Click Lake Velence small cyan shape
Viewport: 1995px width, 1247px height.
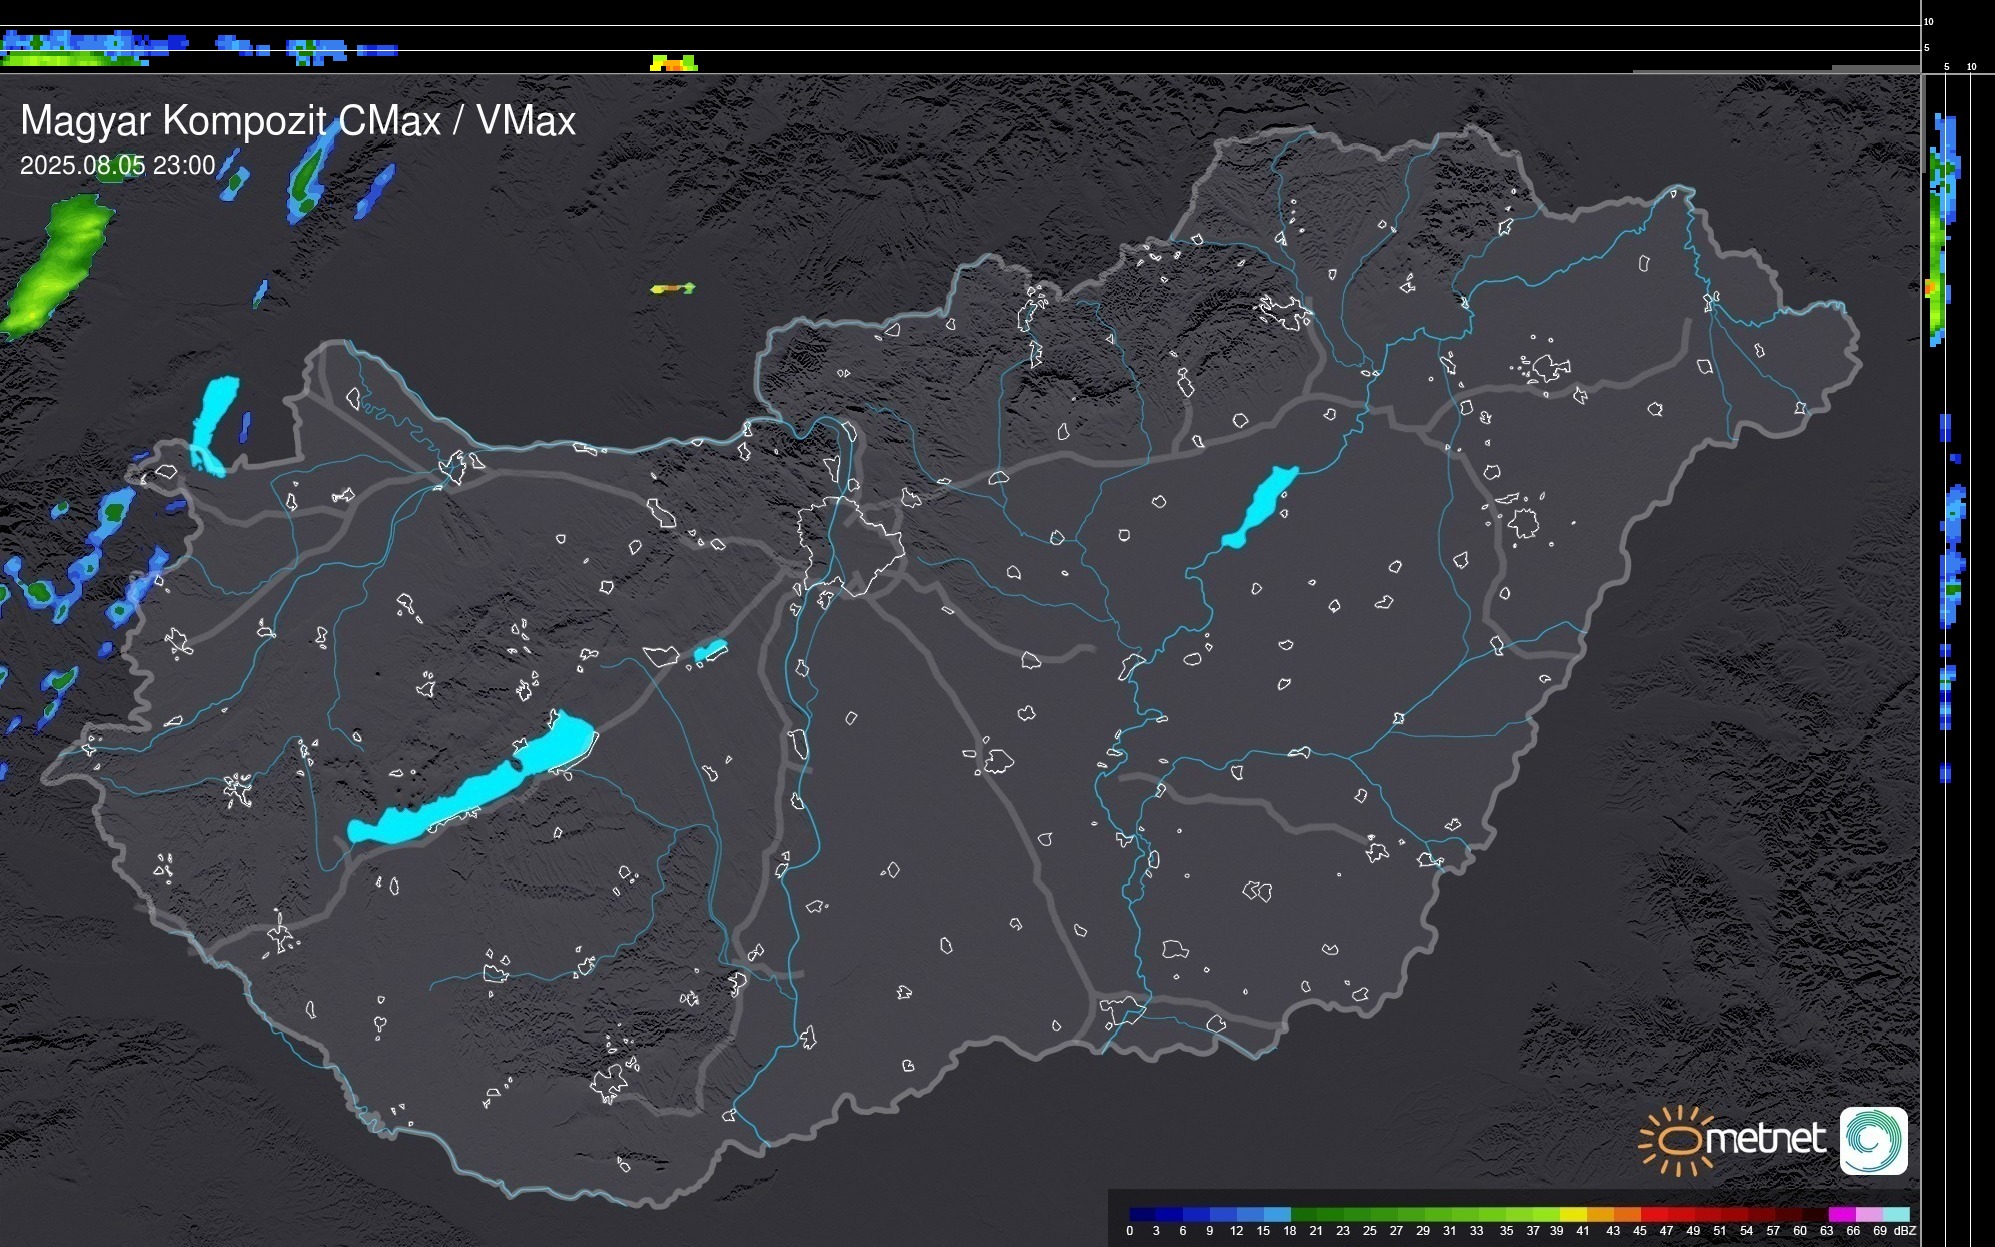[709, 651]
